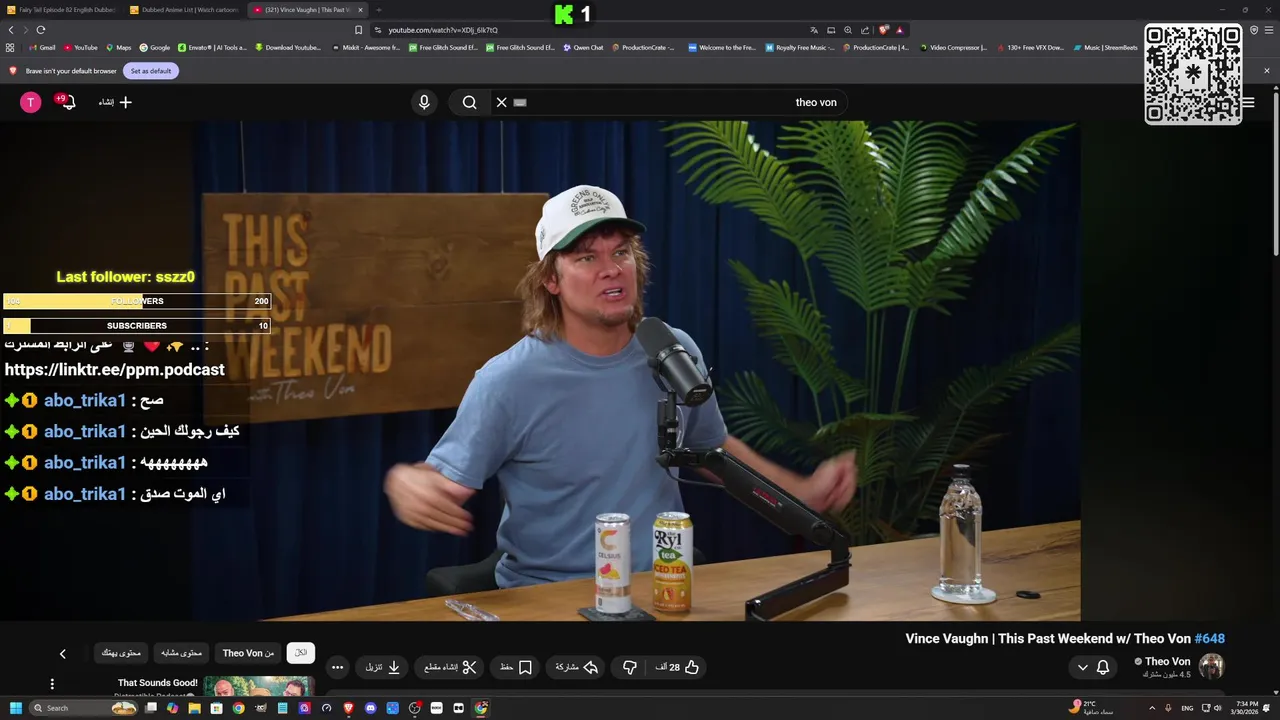Screen dimensions: 1280x720
Task: Click the Brave Shields lion icon
Action: pos(883,30)
